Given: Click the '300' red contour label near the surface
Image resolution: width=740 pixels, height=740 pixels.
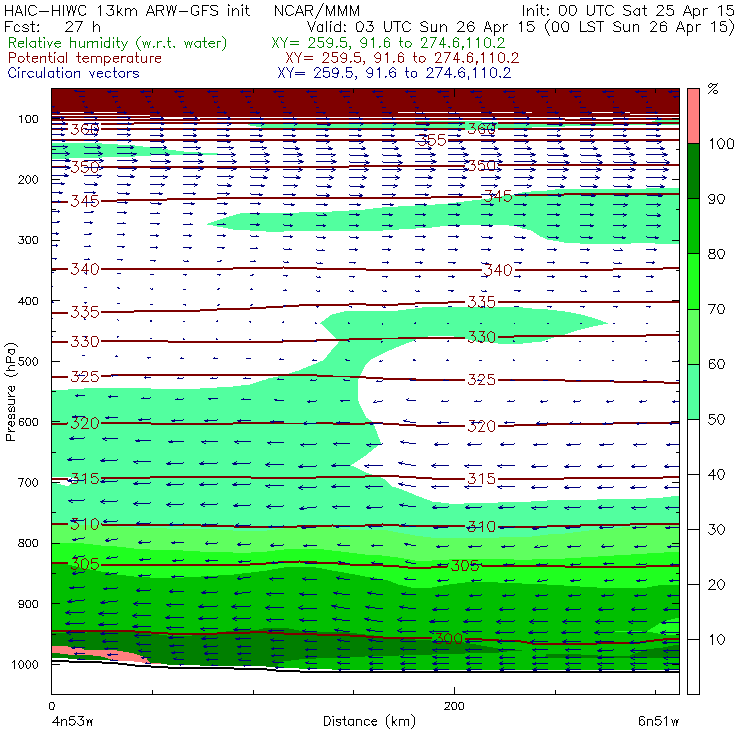Looking at the screenshot, I should pos(448,639).
